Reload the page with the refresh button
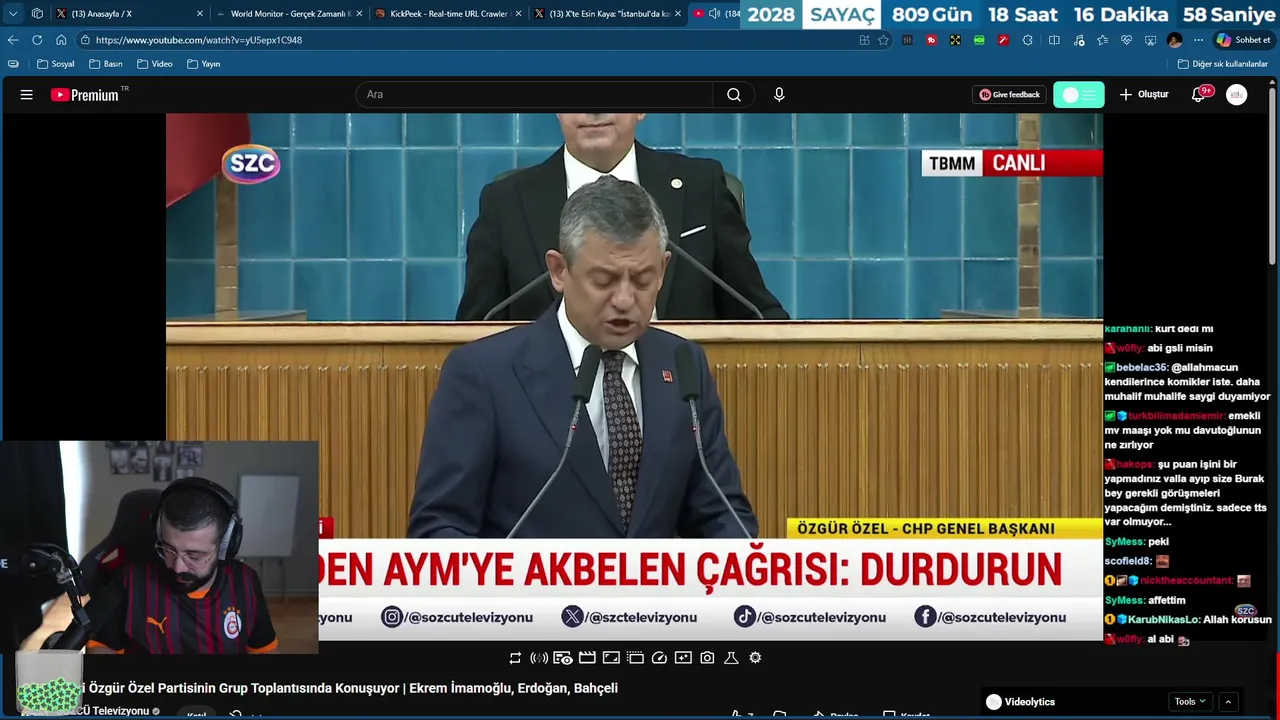Viewport: 1280px width, 720px height. coord(37,40)
